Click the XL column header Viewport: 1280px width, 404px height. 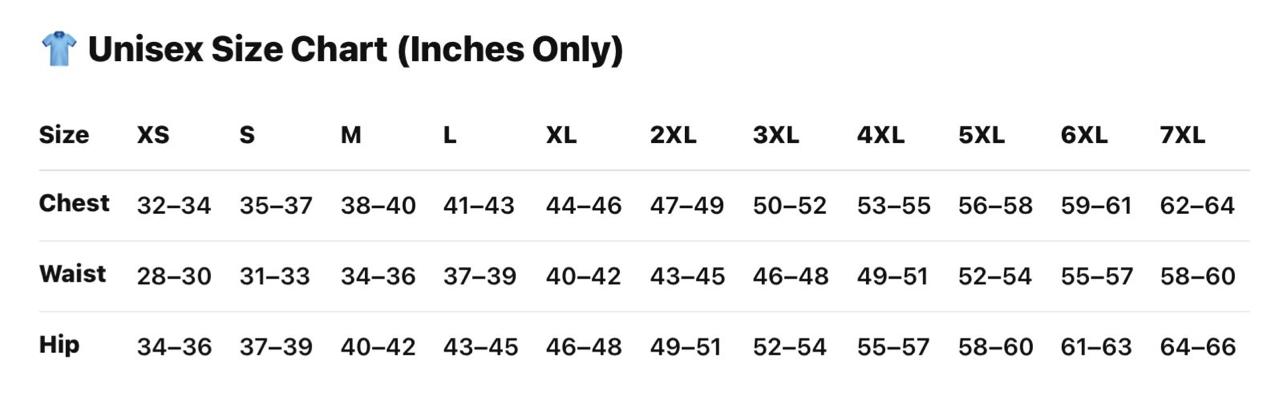pyautogui.click(x=561, y=136)
